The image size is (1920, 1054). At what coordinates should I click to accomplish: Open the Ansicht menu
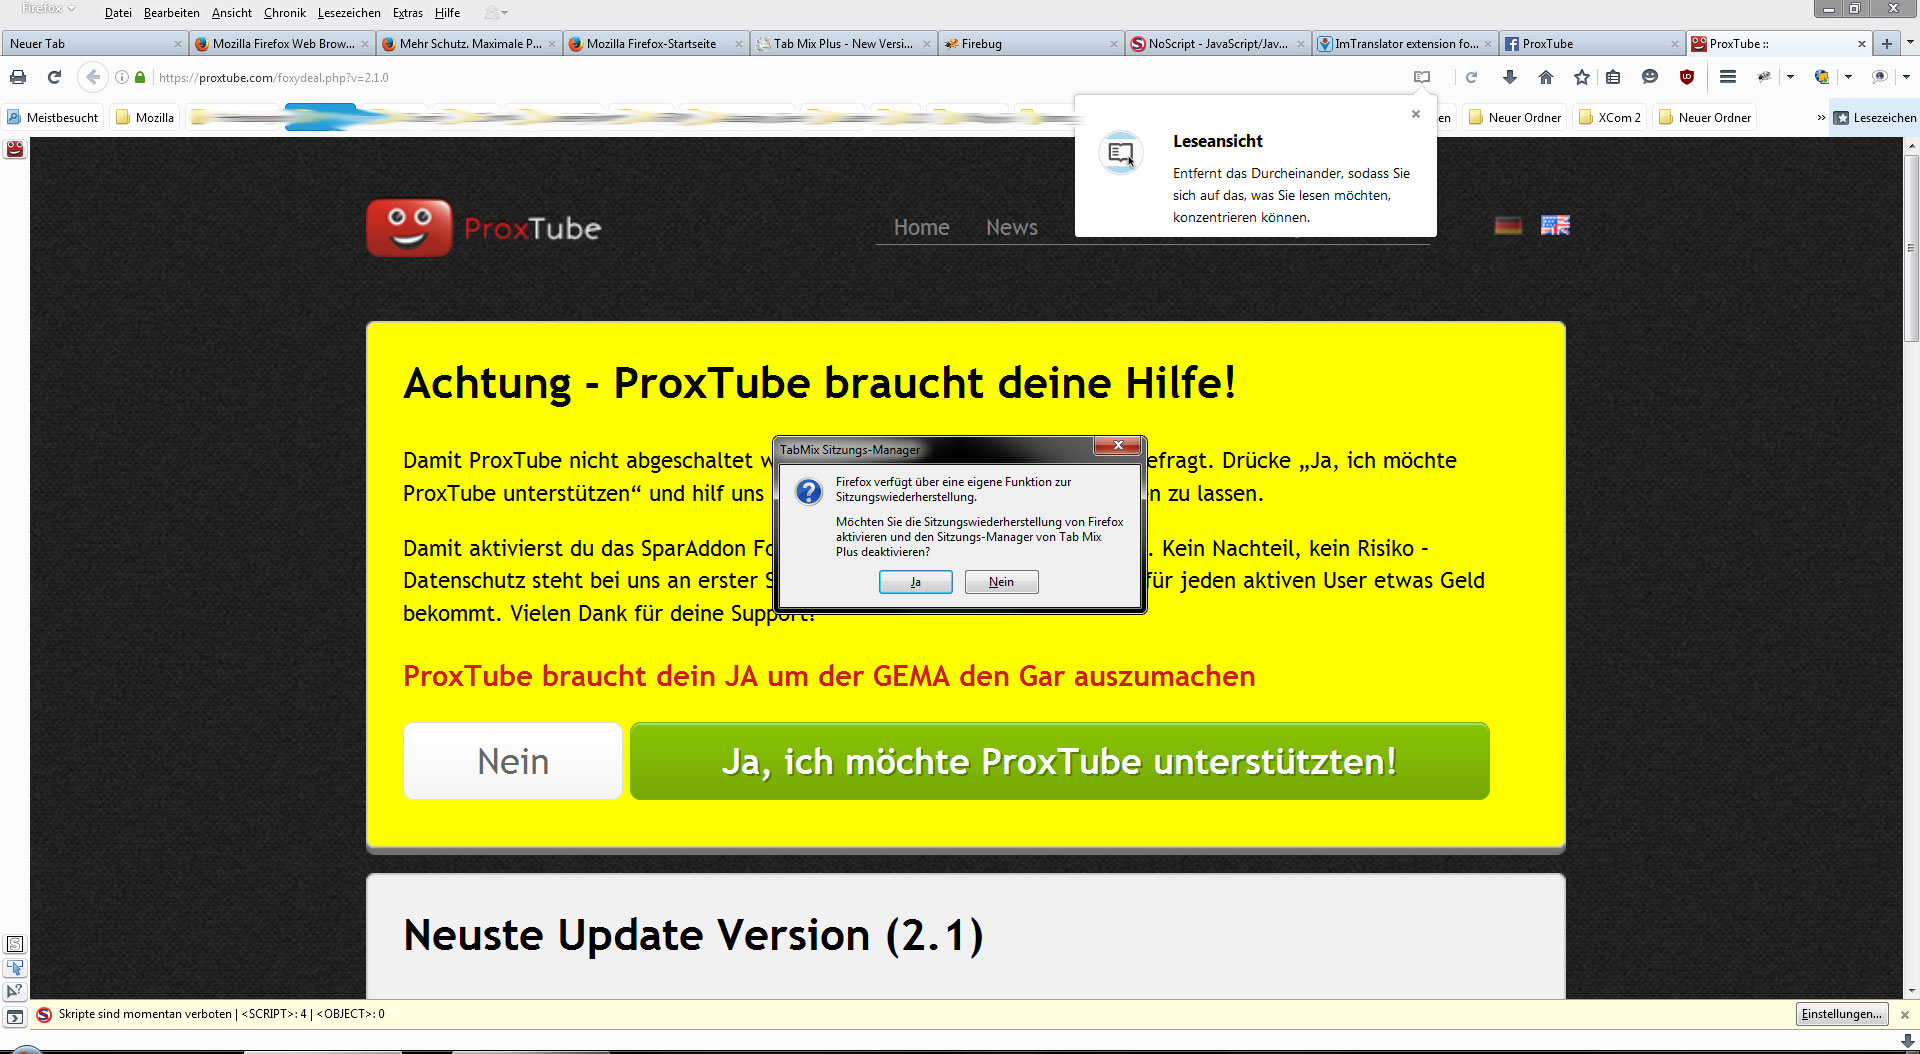point(231,13)
